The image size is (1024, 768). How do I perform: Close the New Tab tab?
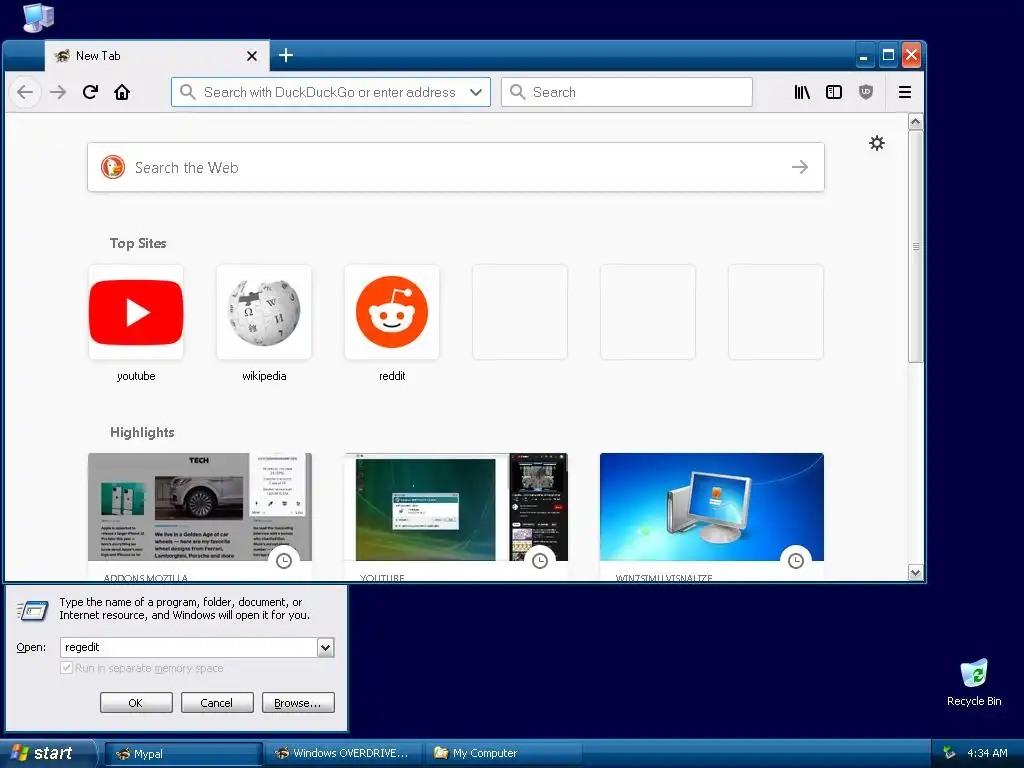[251, 56]
